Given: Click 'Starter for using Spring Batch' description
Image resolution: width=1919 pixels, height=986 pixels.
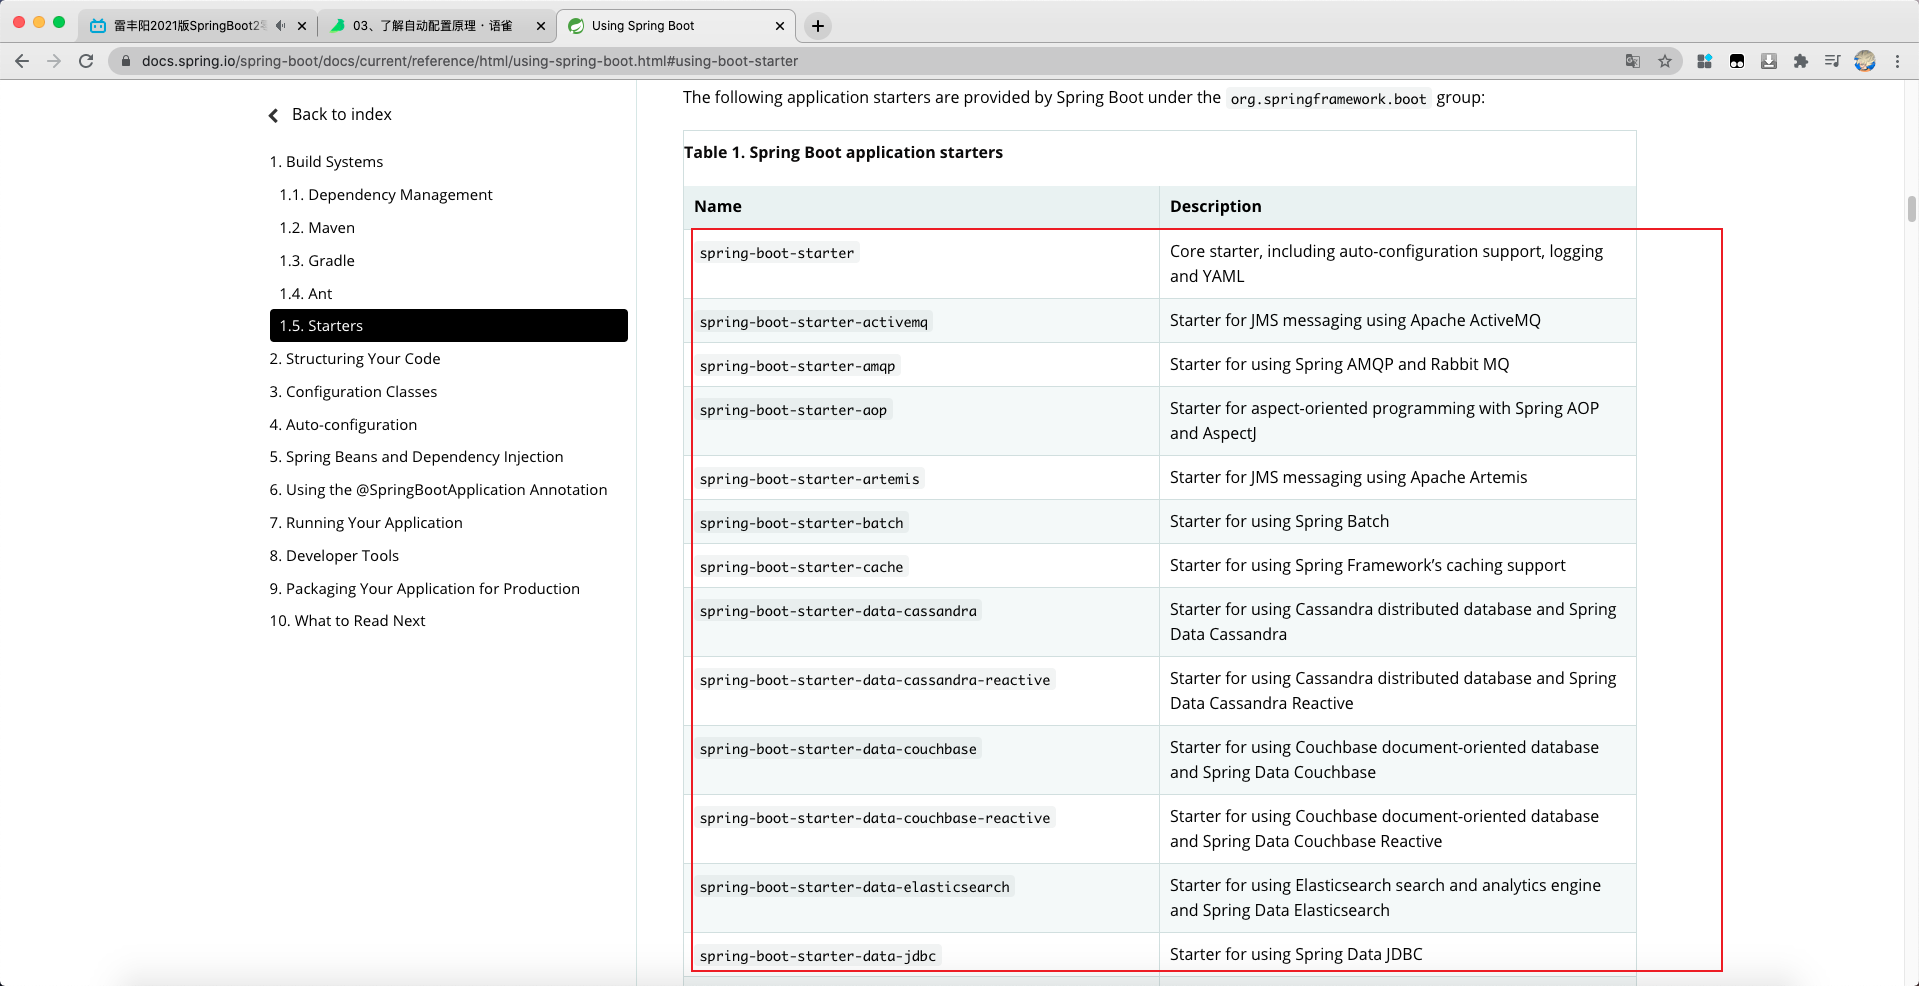Looking at the screenshot, I should (x=1279, y=521).
